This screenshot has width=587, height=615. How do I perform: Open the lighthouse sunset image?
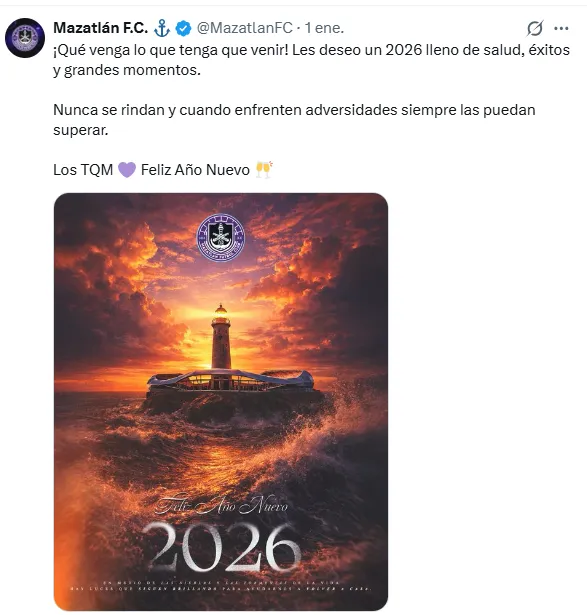coord(221,402)
